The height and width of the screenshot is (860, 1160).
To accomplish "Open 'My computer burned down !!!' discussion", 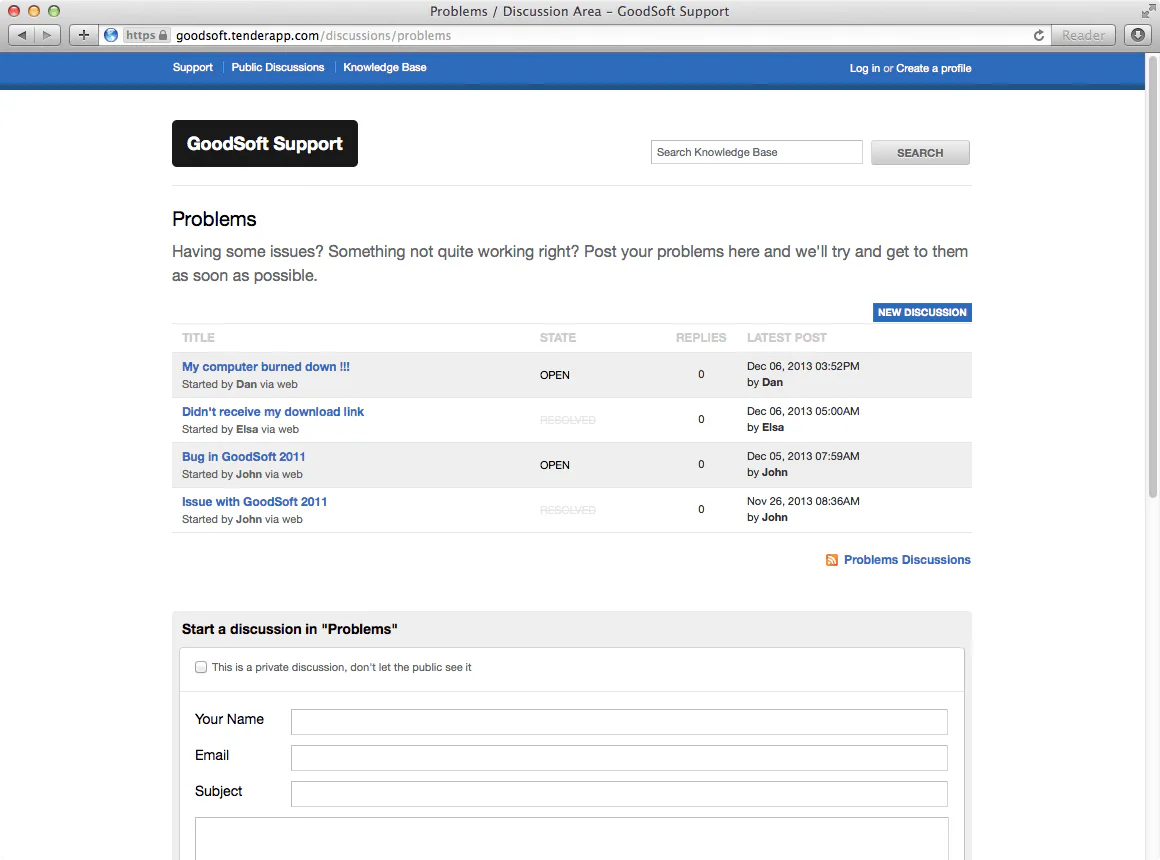I will click(266, 366).
